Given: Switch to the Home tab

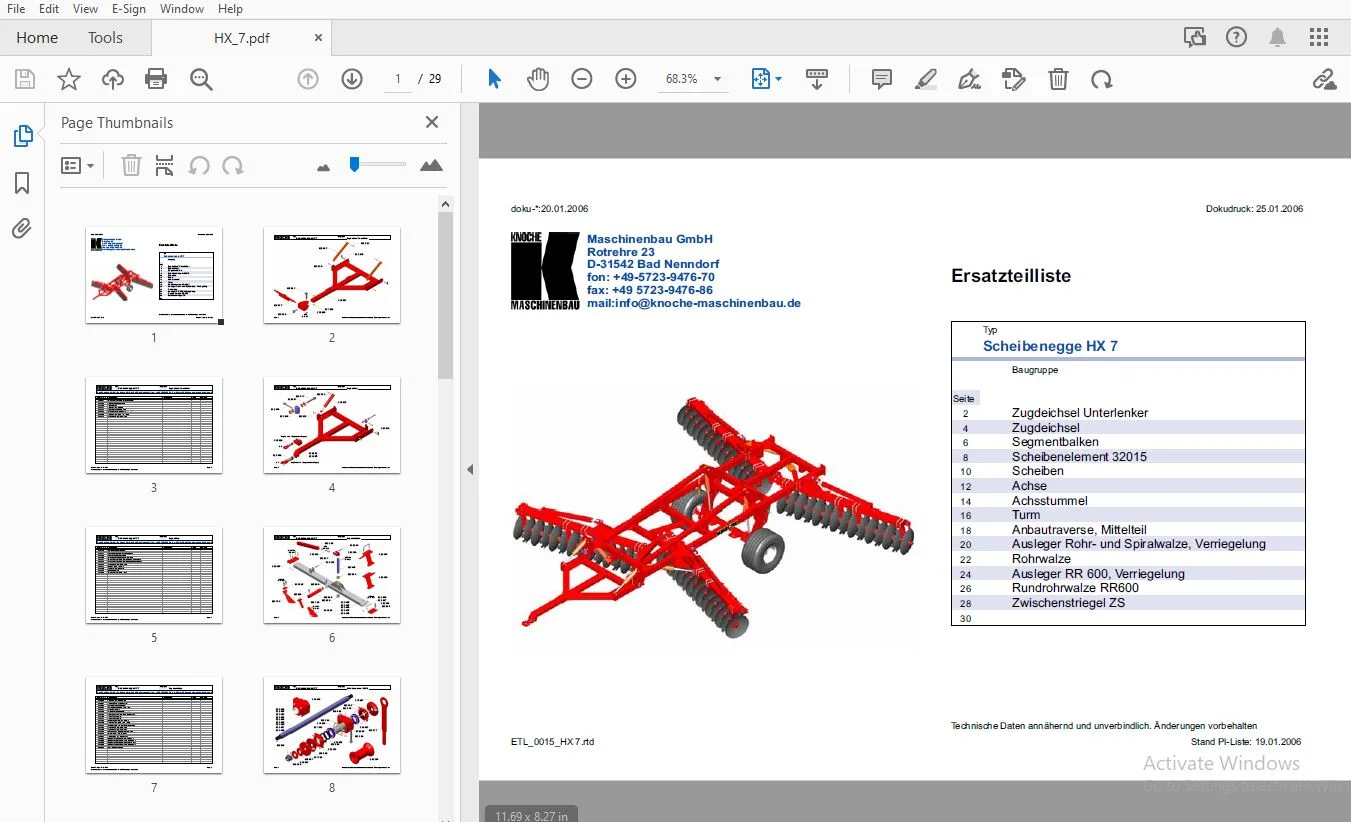Looking at the screenshot, I should 37,38.
